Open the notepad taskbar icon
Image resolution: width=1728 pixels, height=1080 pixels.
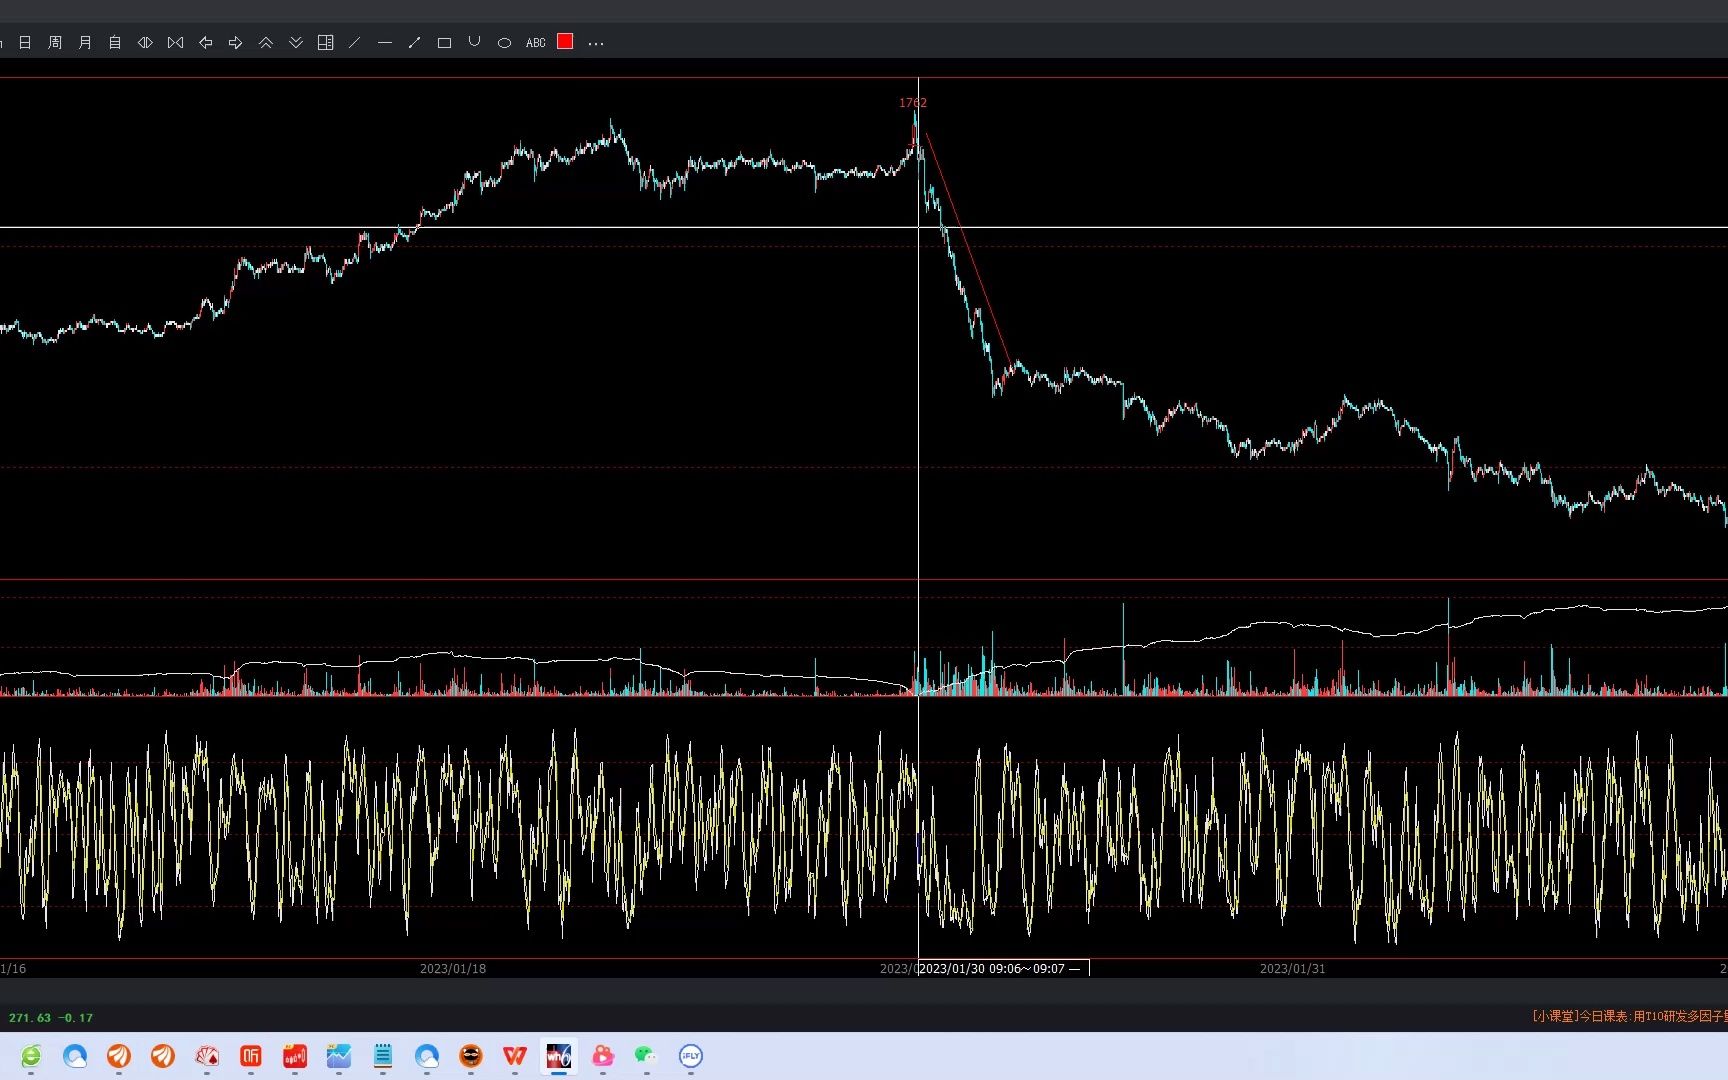pos(383,1056)
